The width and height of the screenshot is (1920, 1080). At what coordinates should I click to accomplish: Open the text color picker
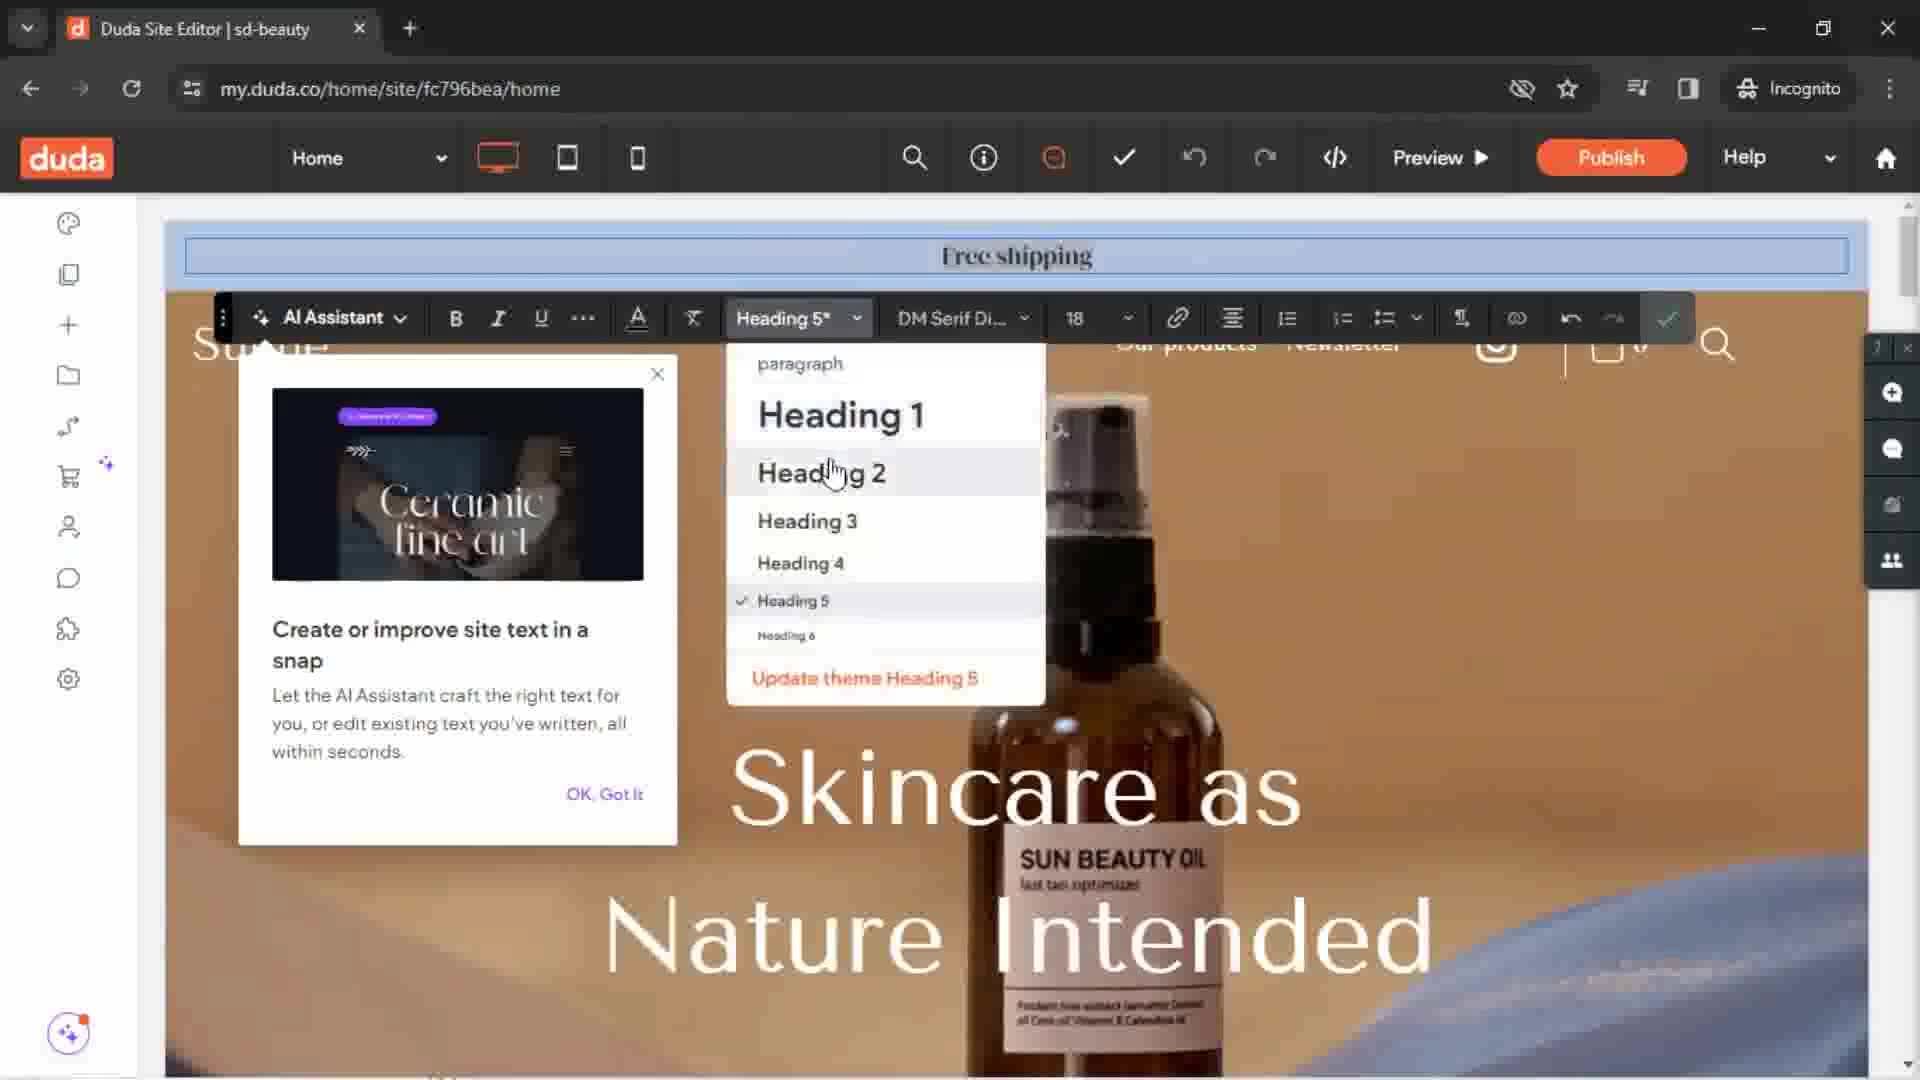[x=637, y=318]
